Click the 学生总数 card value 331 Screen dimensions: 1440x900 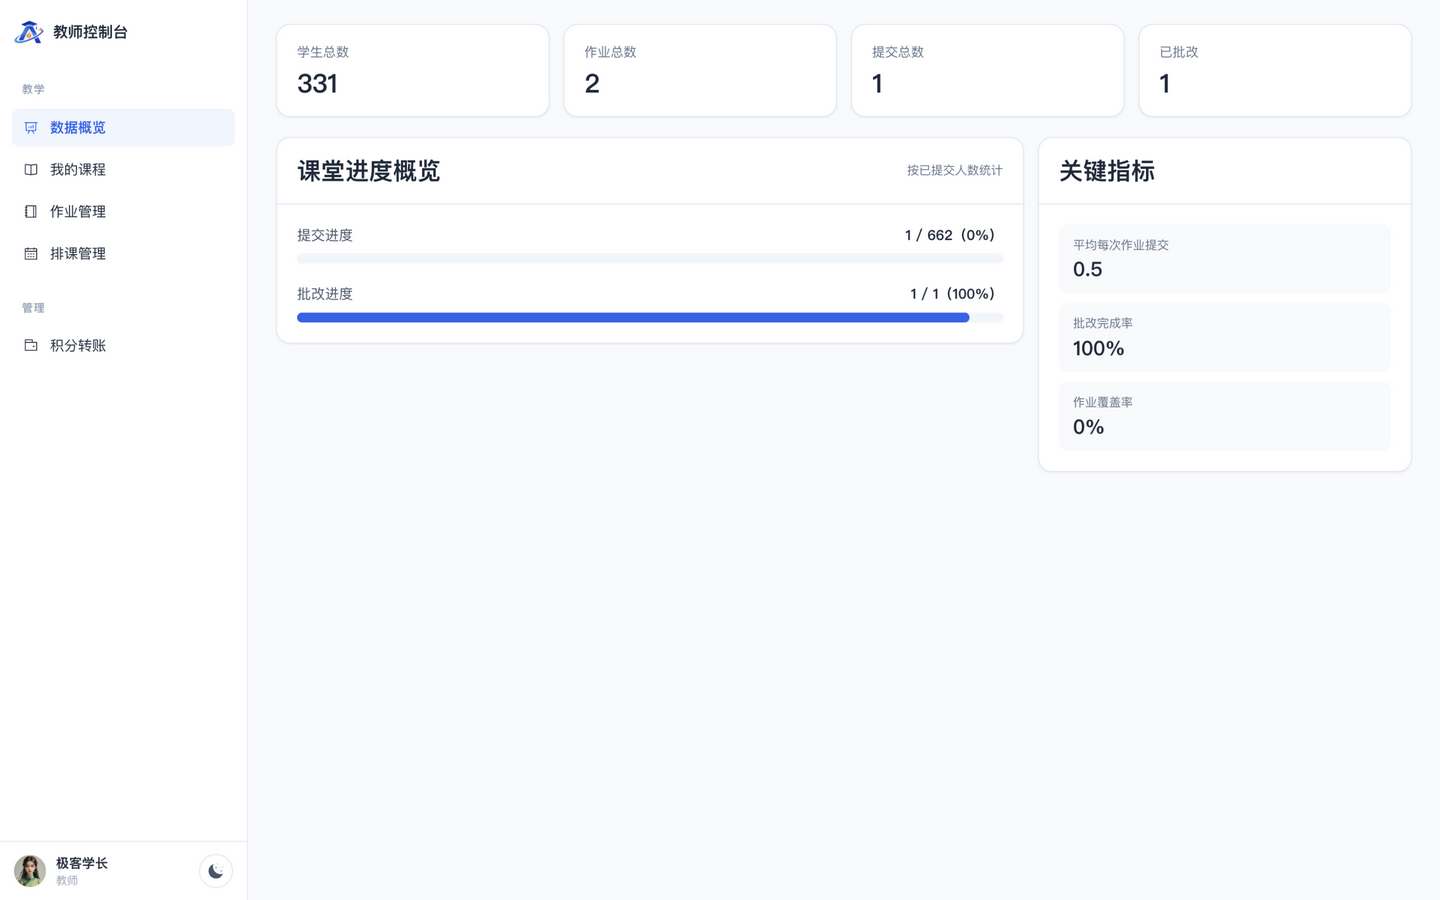pyautogui.click(x=317, y=84)
